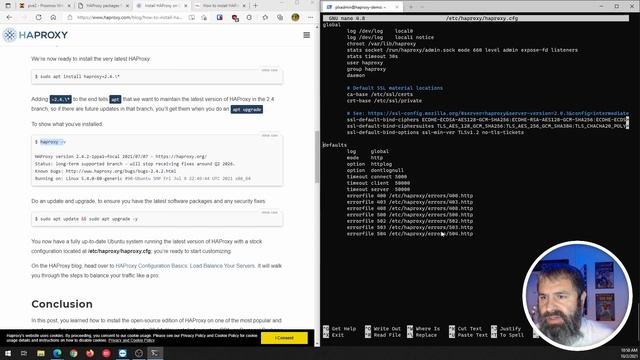Click the Replace nano shortcut

pos(422,335)
